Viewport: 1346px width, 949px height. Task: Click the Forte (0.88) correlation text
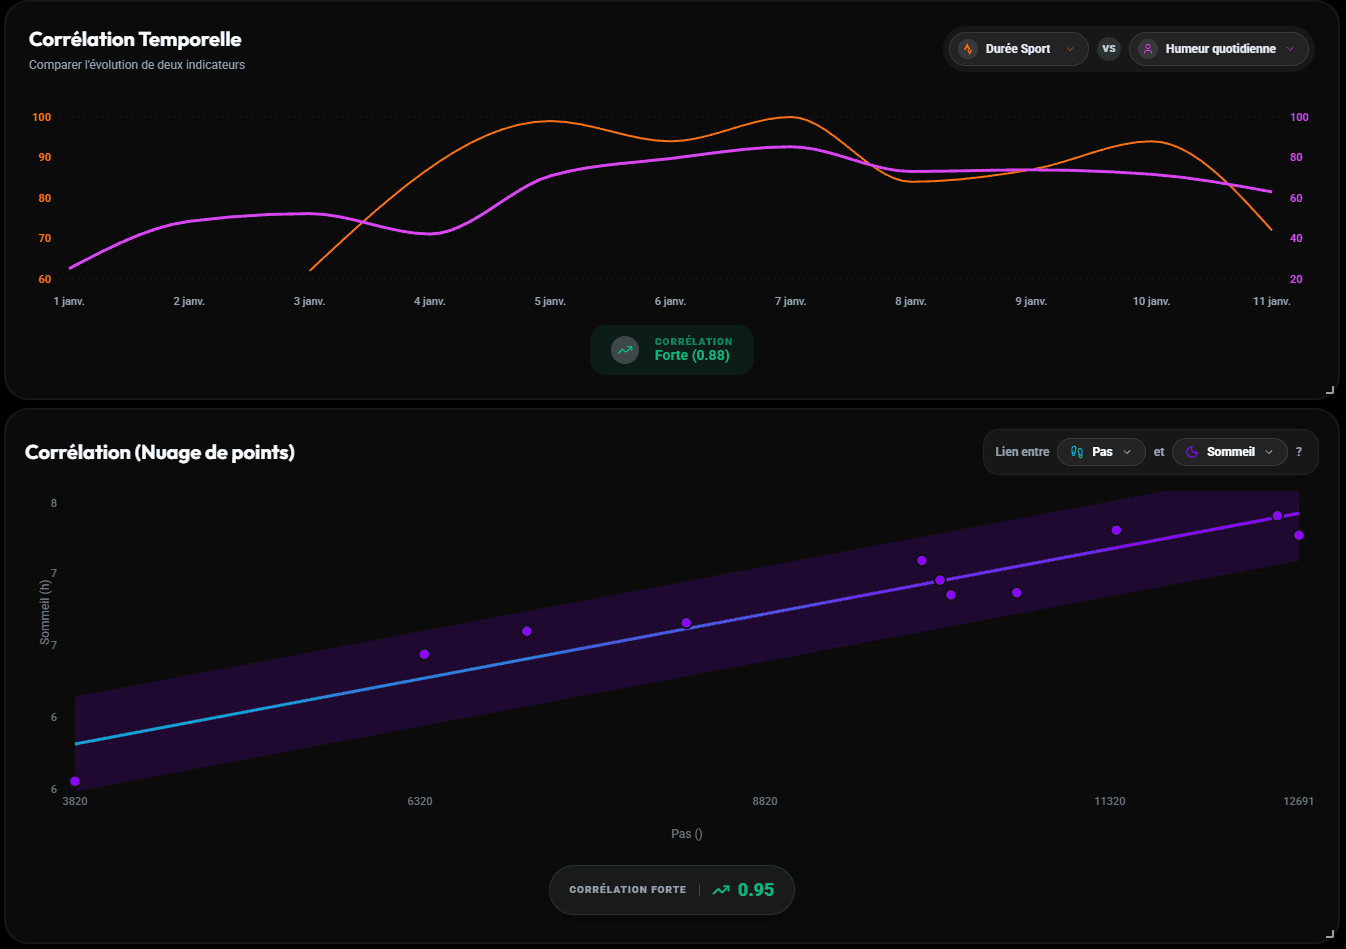[x=692, y=356]
